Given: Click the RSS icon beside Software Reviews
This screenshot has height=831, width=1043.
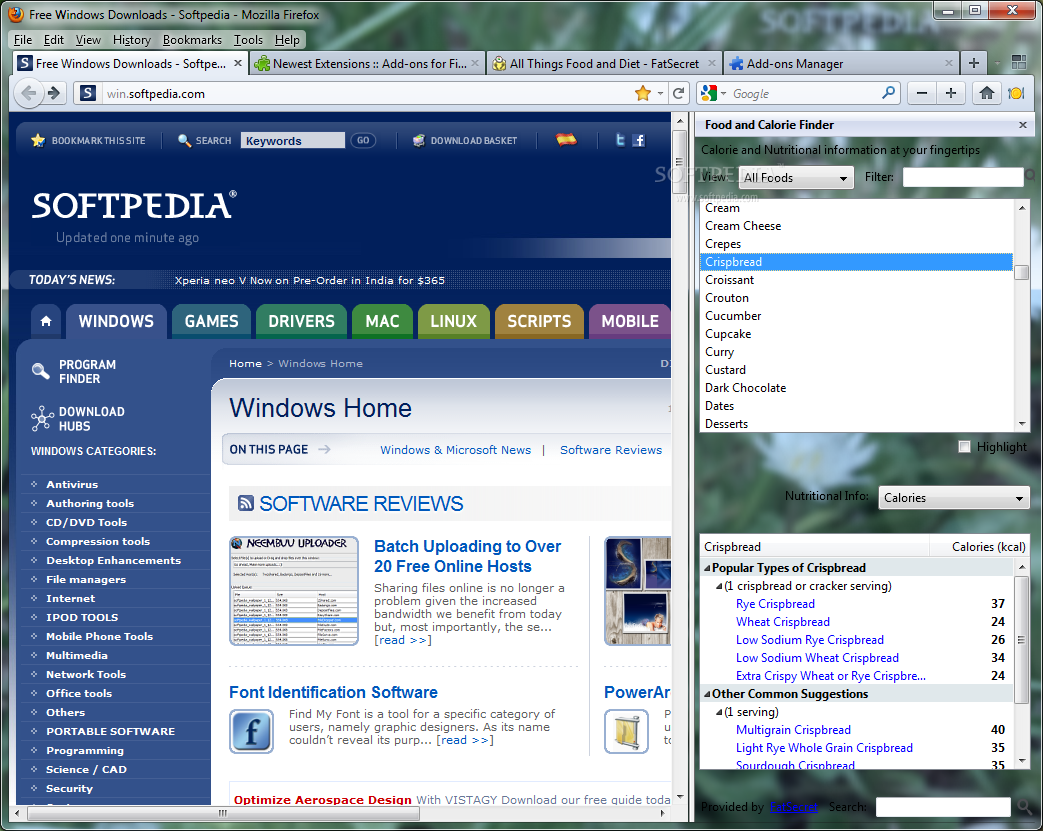Looking at the screenshot, I should click(x=245, y=504).
